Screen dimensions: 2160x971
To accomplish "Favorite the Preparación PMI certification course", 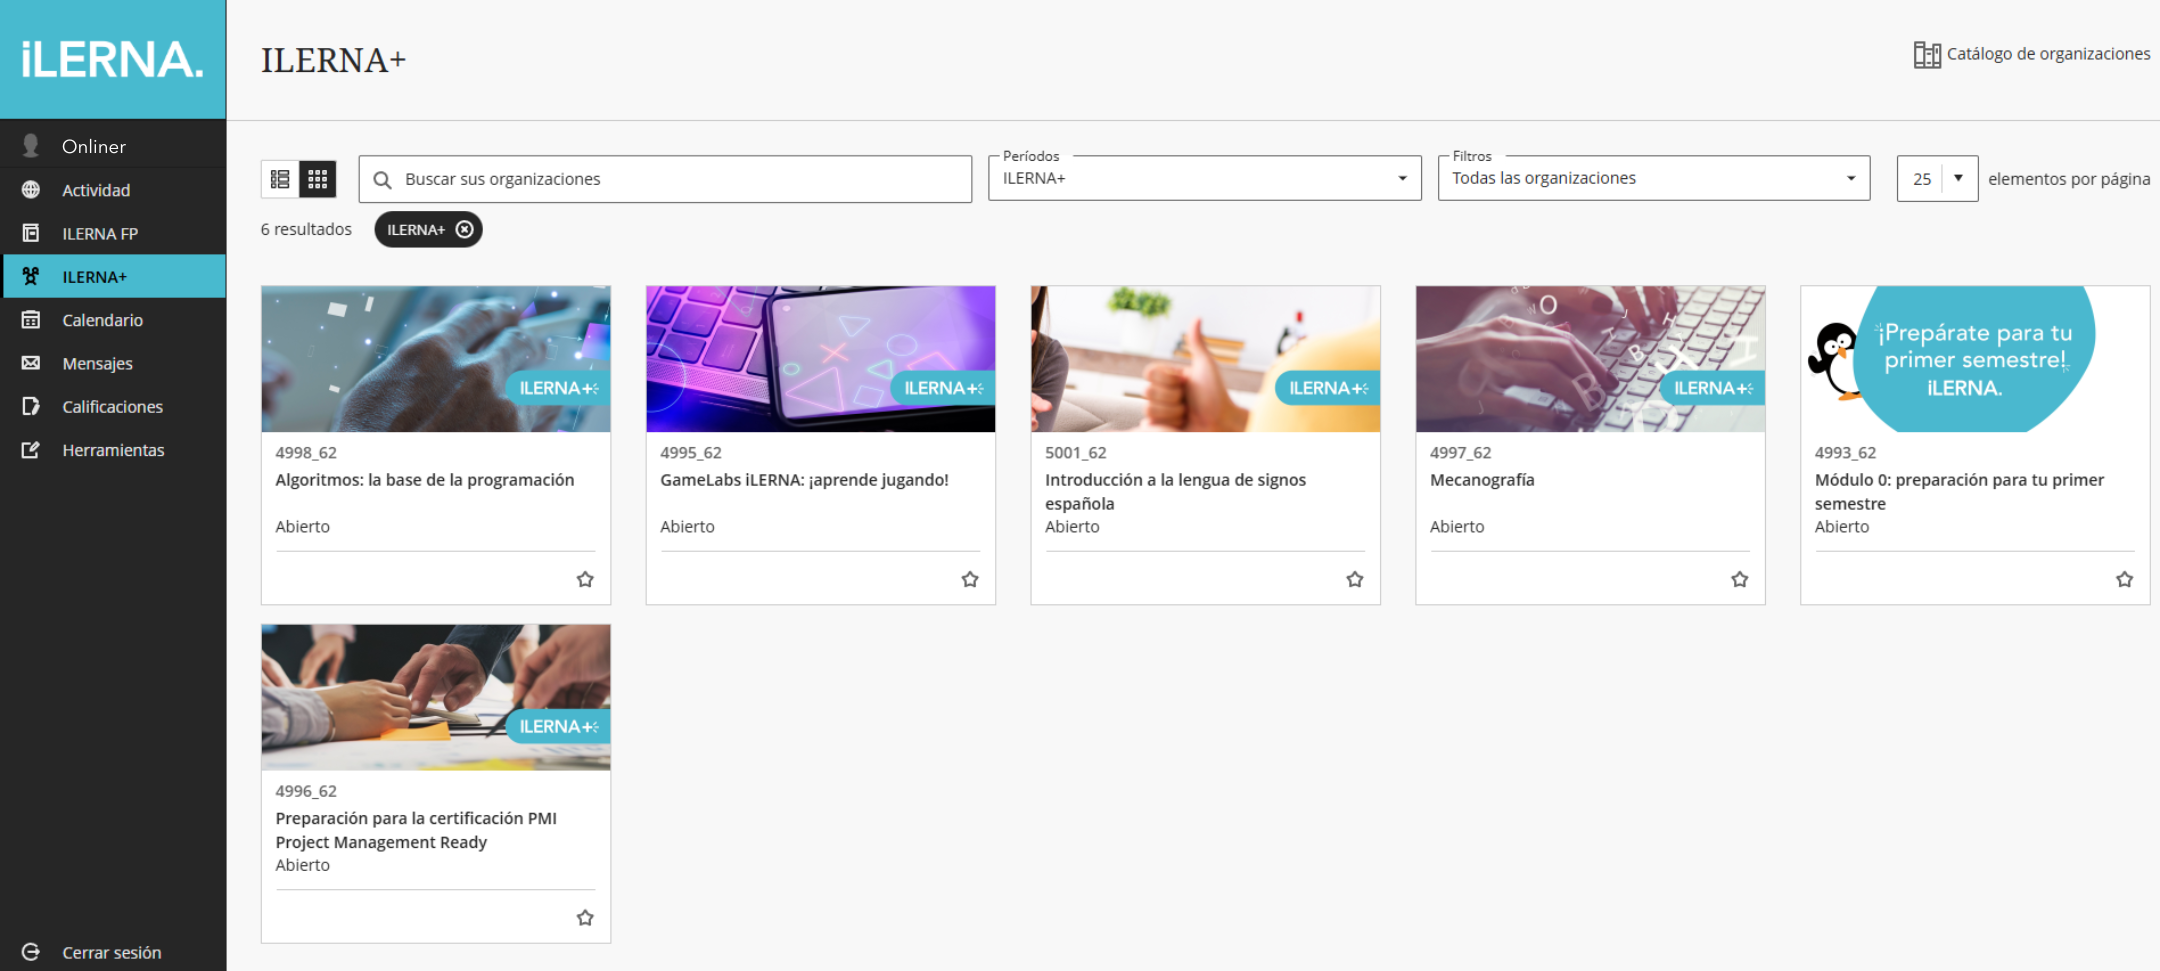I will click(x=585, y=918).
